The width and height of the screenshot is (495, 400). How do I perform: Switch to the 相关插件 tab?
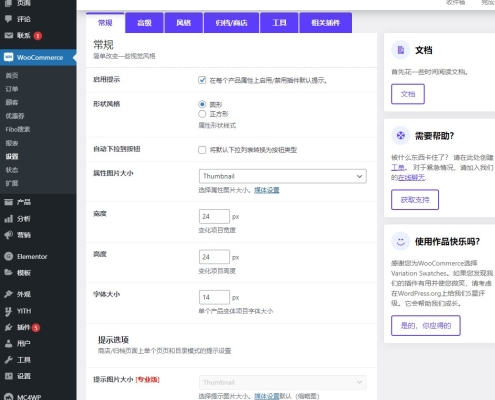pyautogui.click(x=326, y=23)
